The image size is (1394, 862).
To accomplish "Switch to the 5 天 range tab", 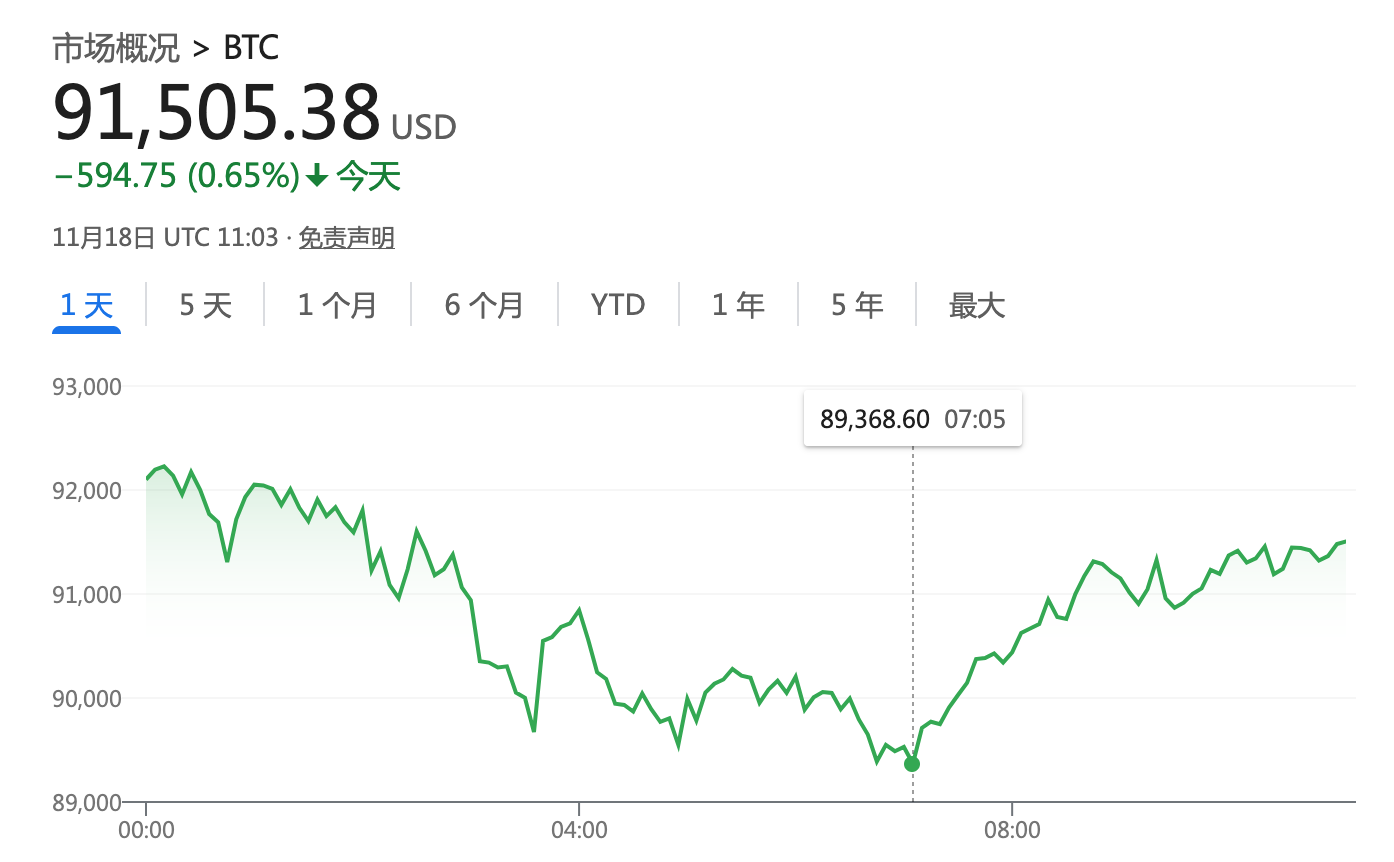I will point(206,305).
